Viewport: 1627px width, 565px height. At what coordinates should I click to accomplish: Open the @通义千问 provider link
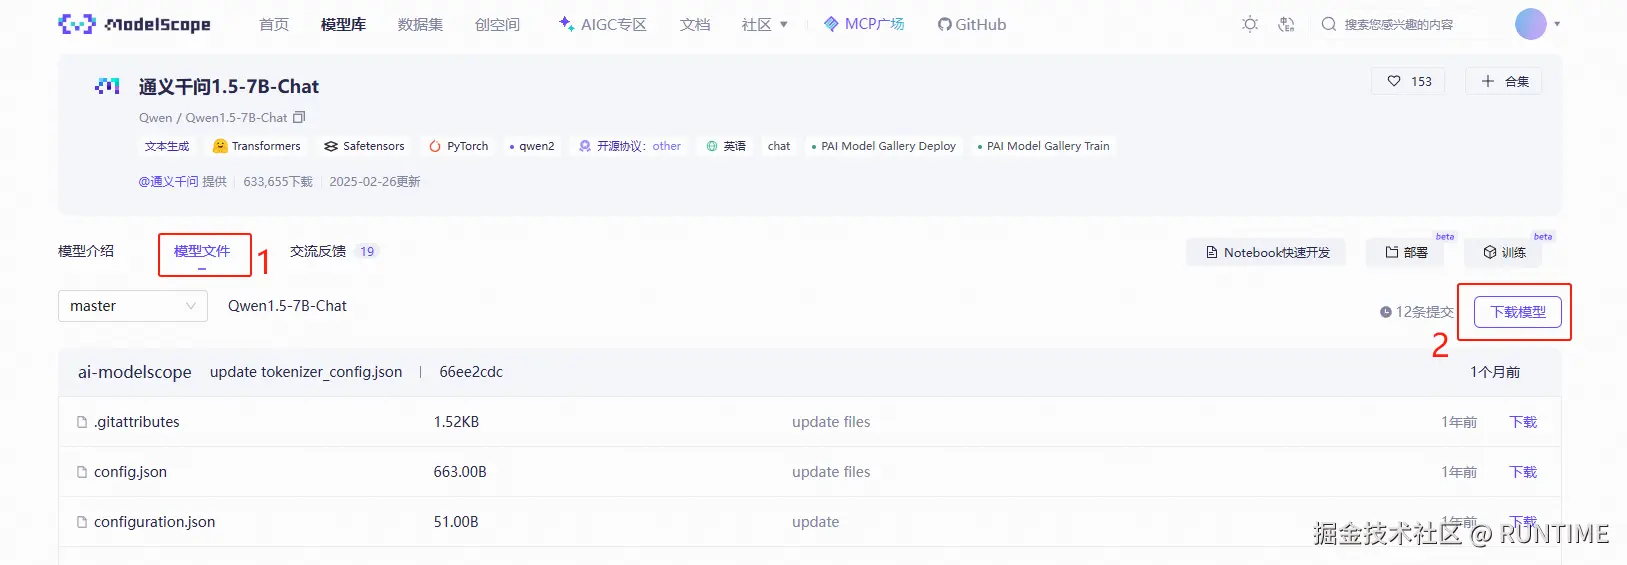click(169, 182)
